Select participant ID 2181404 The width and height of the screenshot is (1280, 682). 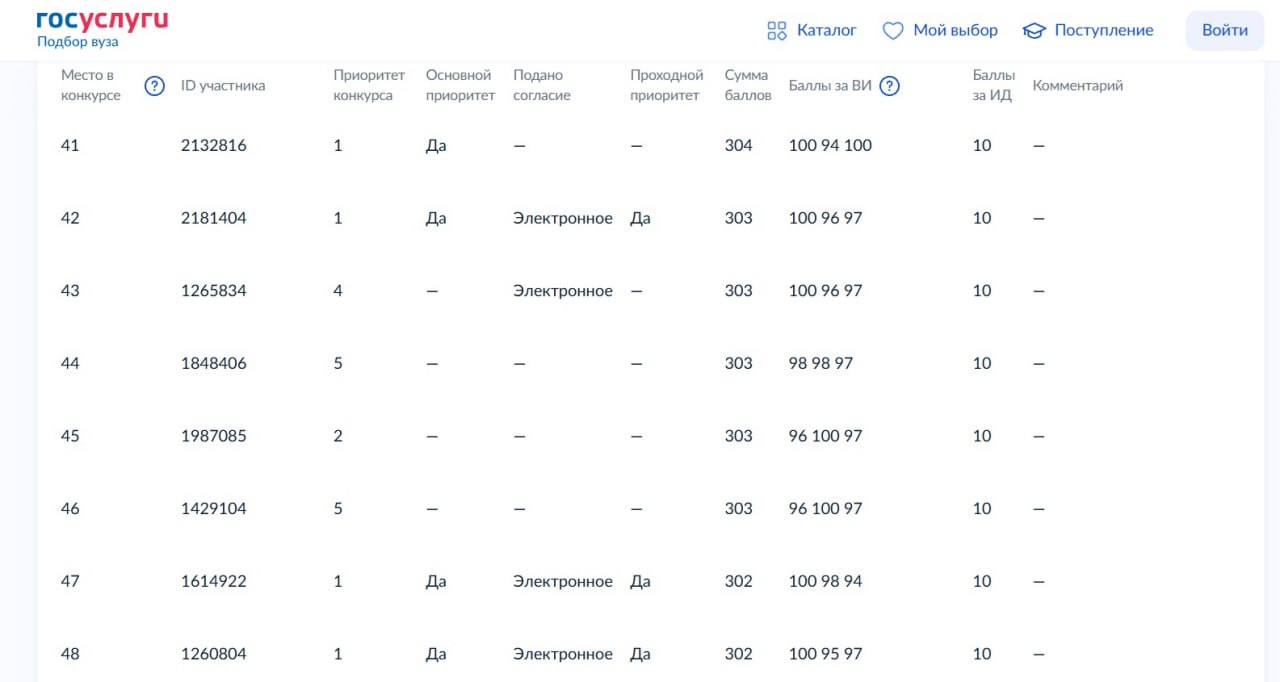214,218
